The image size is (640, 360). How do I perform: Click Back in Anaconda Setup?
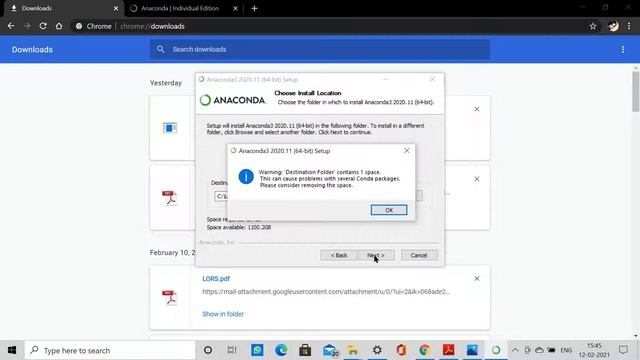tap(339, 255)
